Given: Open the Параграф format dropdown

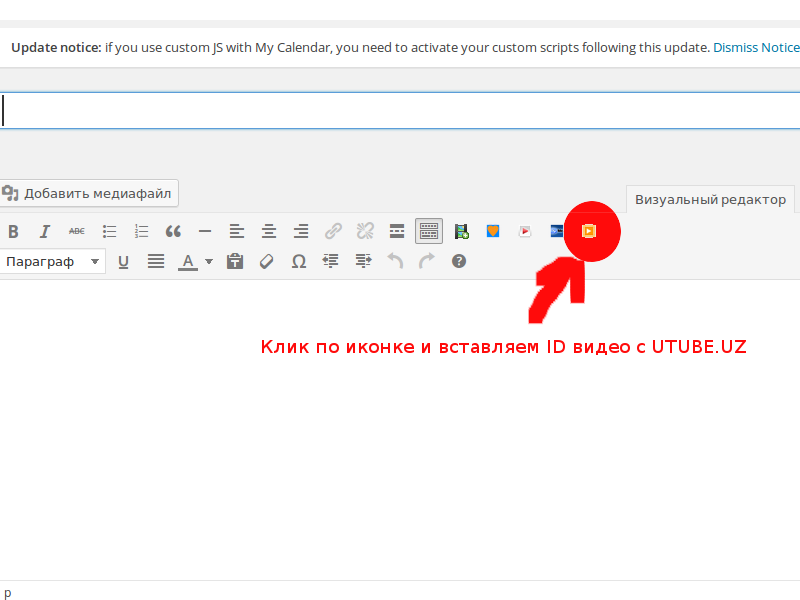Looking at the screenshot, I should click(x=53, y=261).
